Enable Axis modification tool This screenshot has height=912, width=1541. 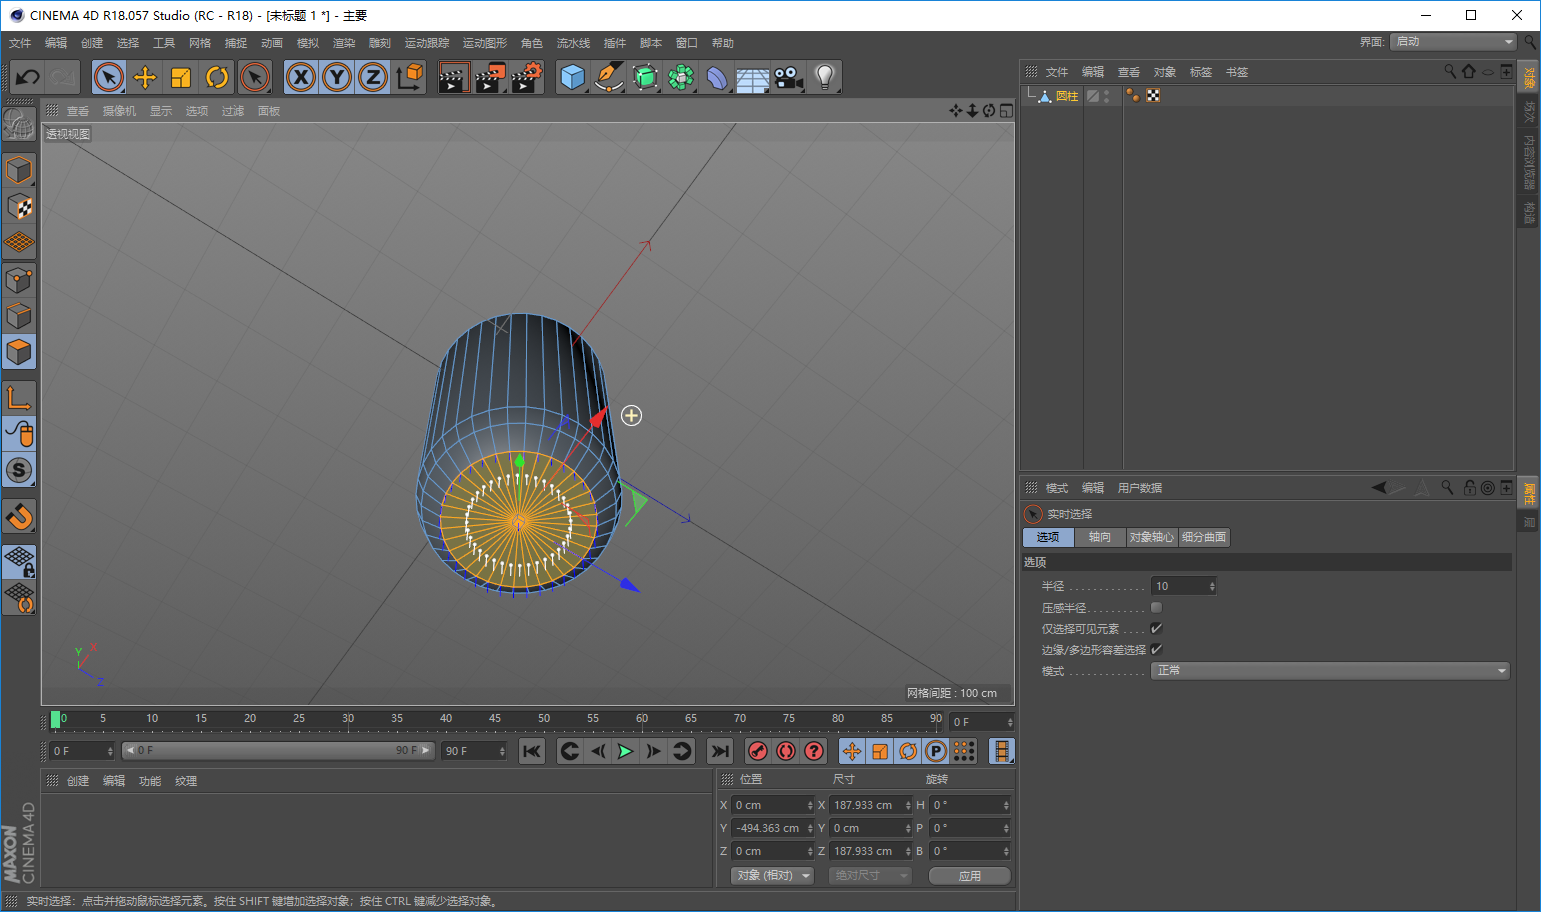click(19, 397)
